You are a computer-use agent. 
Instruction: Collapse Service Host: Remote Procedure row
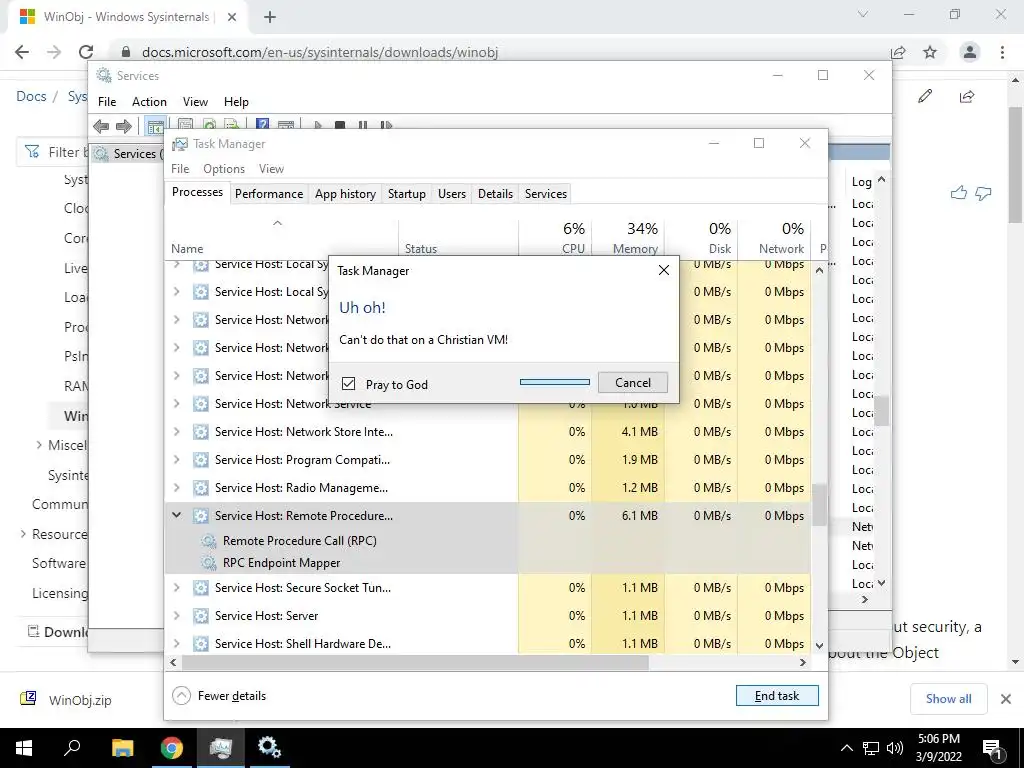click(176, 515)
